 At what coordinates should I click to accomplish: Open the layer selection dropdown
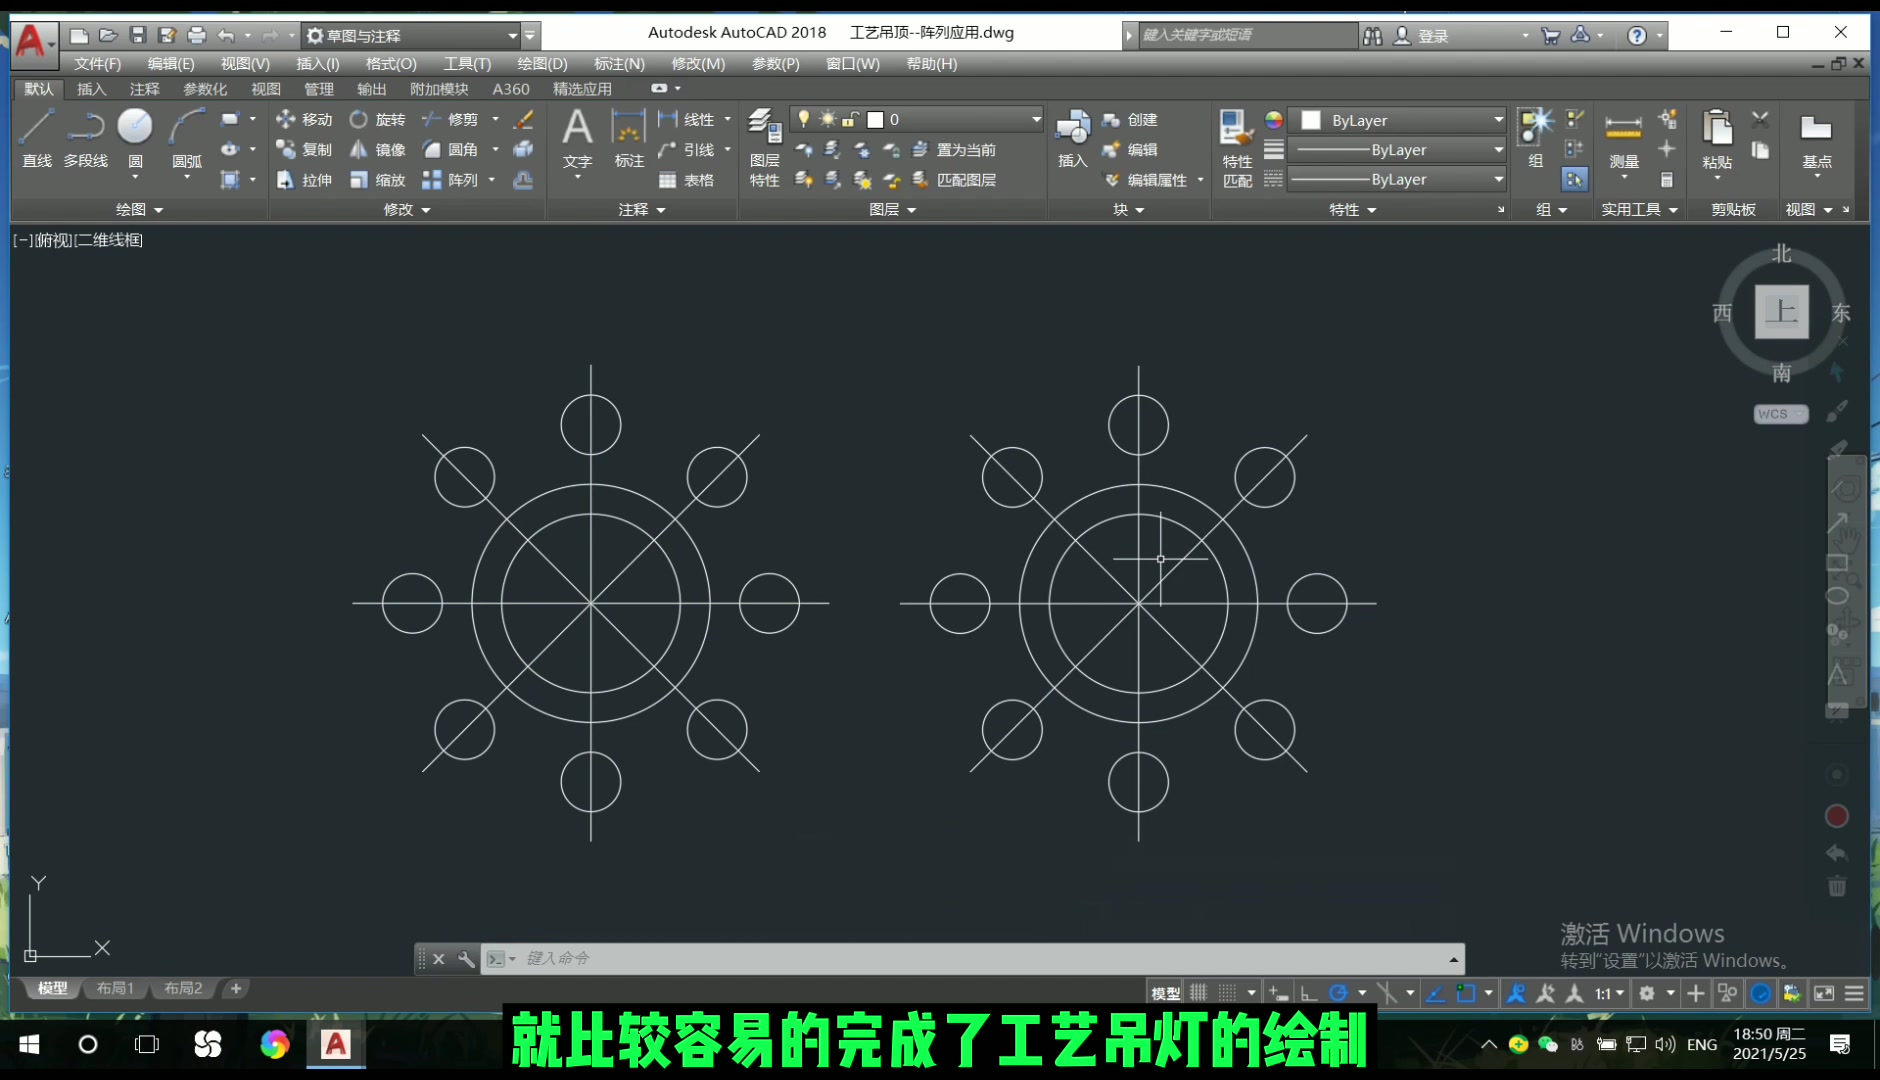point(1037,118)
